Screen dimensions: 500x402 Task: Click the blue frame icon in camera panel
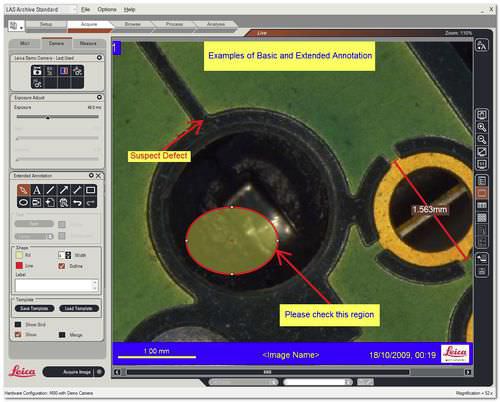click(x=64, y=71)
